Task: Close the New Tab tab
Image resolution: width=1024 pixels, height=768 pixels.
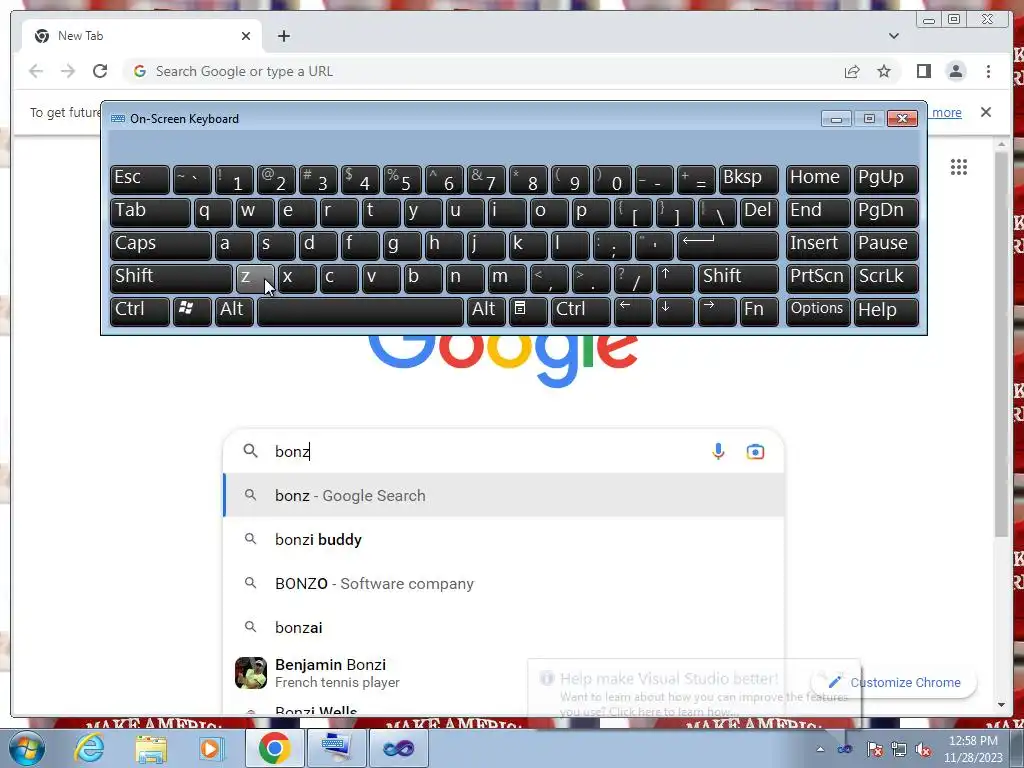Action: click(246, 36)
